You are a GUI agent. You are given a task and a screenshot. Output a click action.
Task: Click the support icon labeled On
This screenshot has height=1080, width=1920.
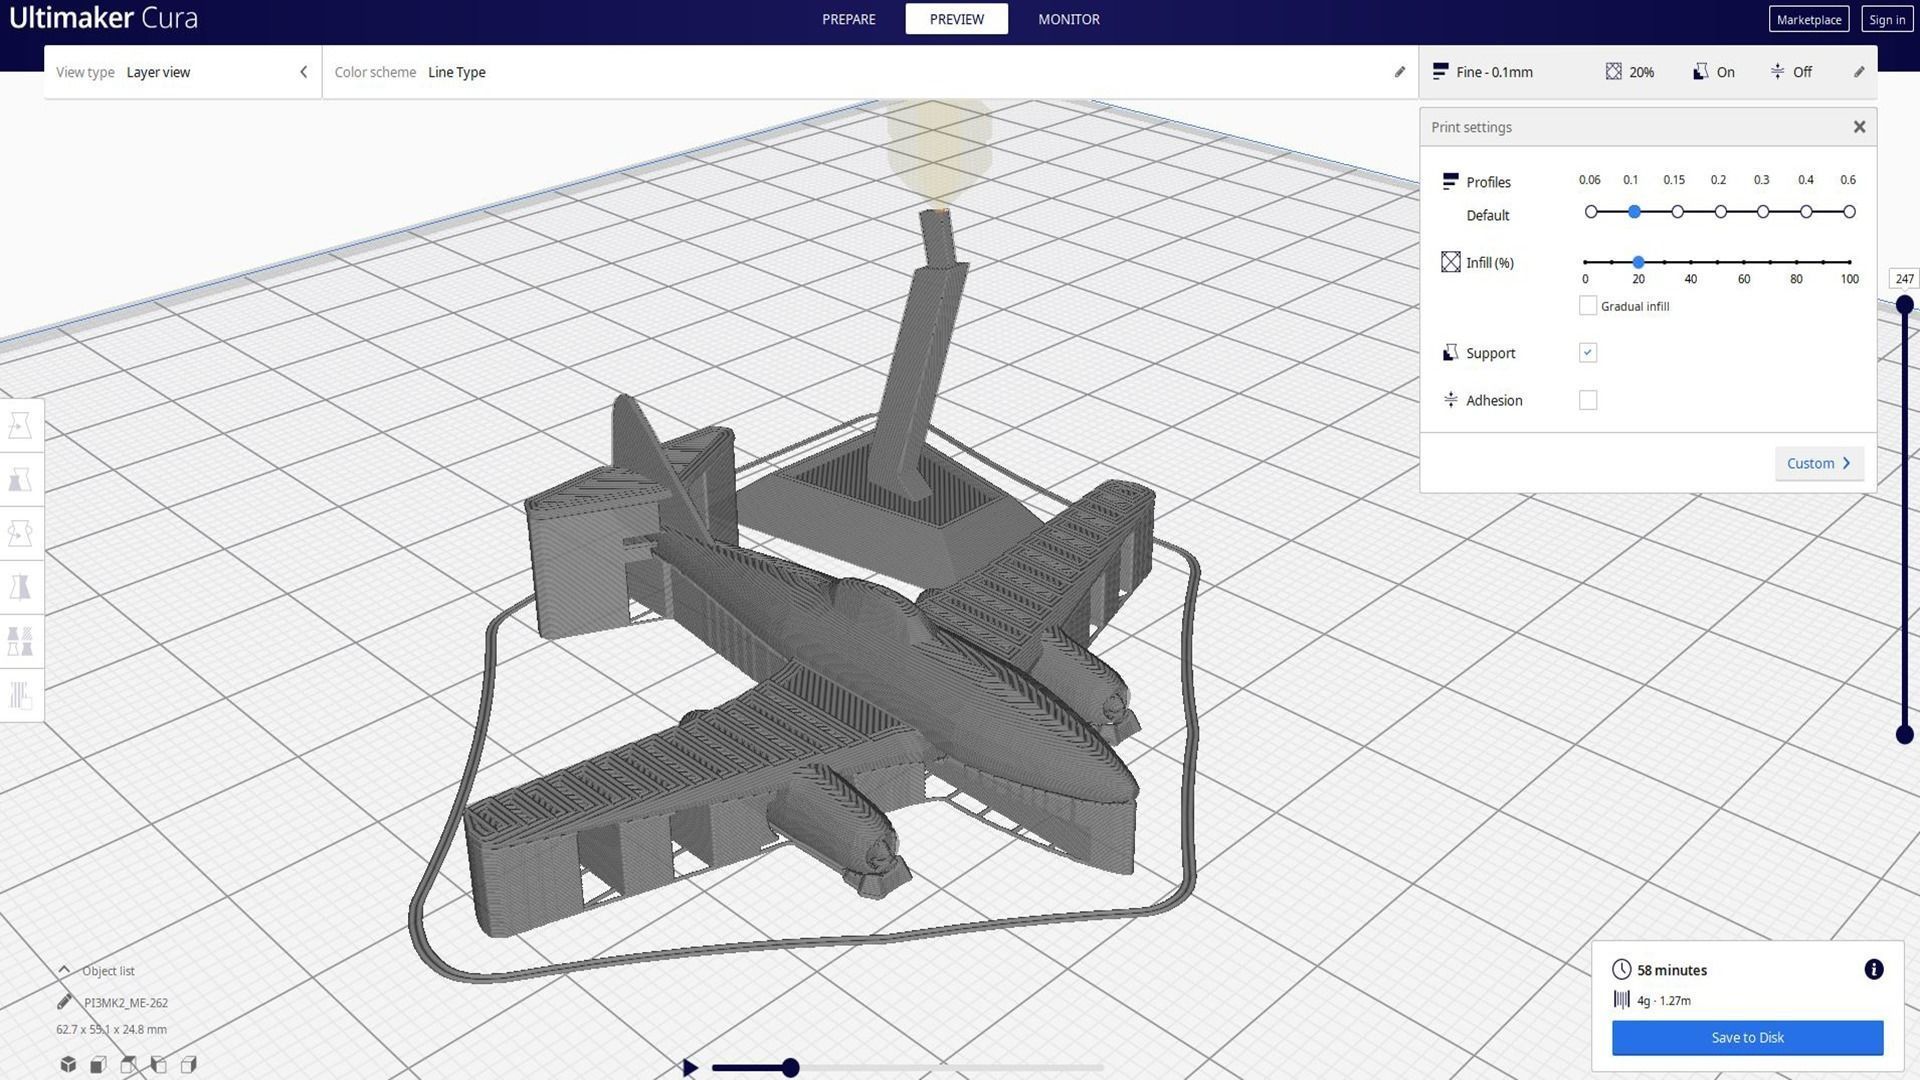coord(1700,72)
